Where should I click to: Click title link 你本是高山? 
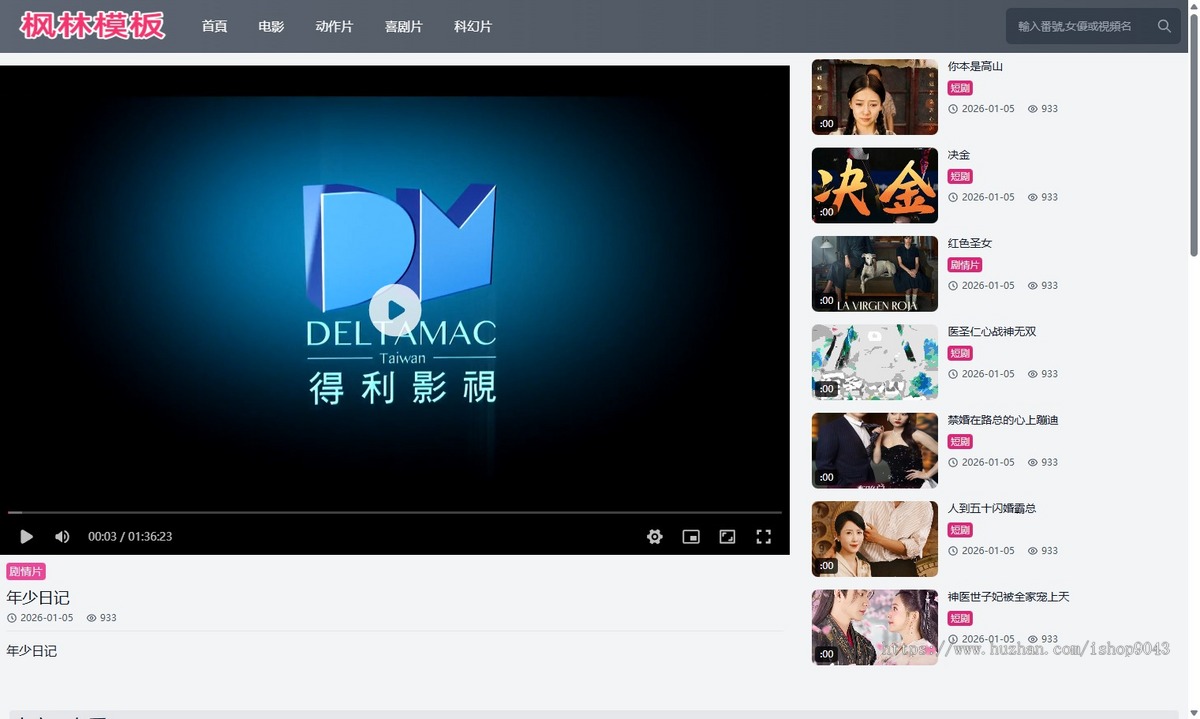coord(975,67)
